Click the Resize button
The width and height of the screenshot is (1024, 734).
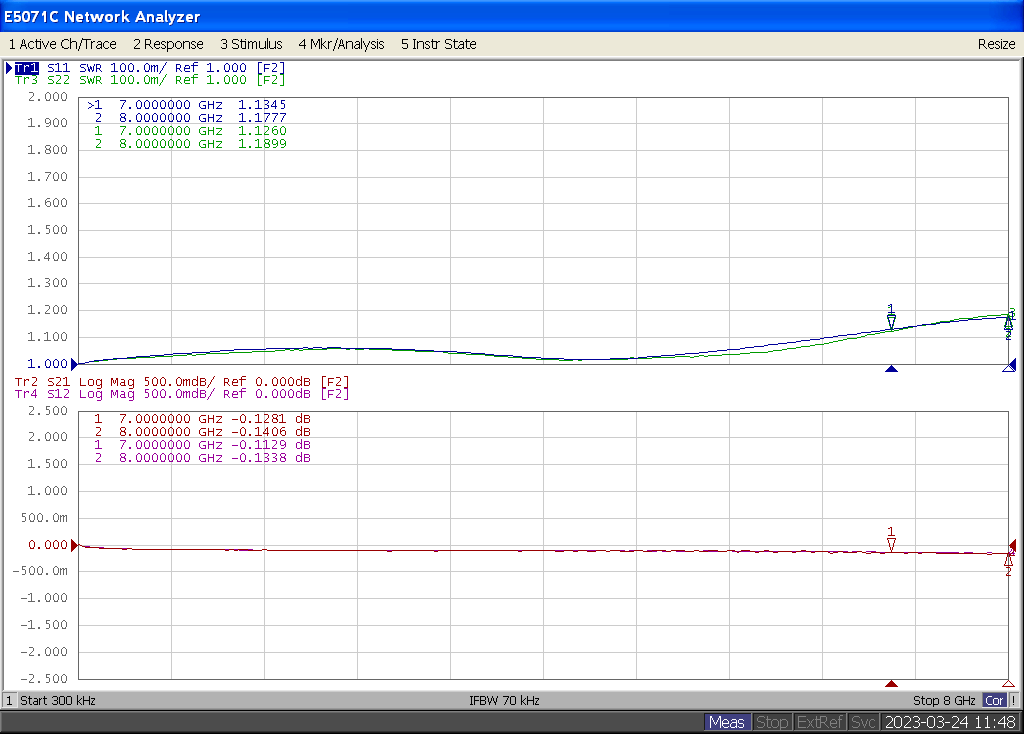click(x=996, y=44)
